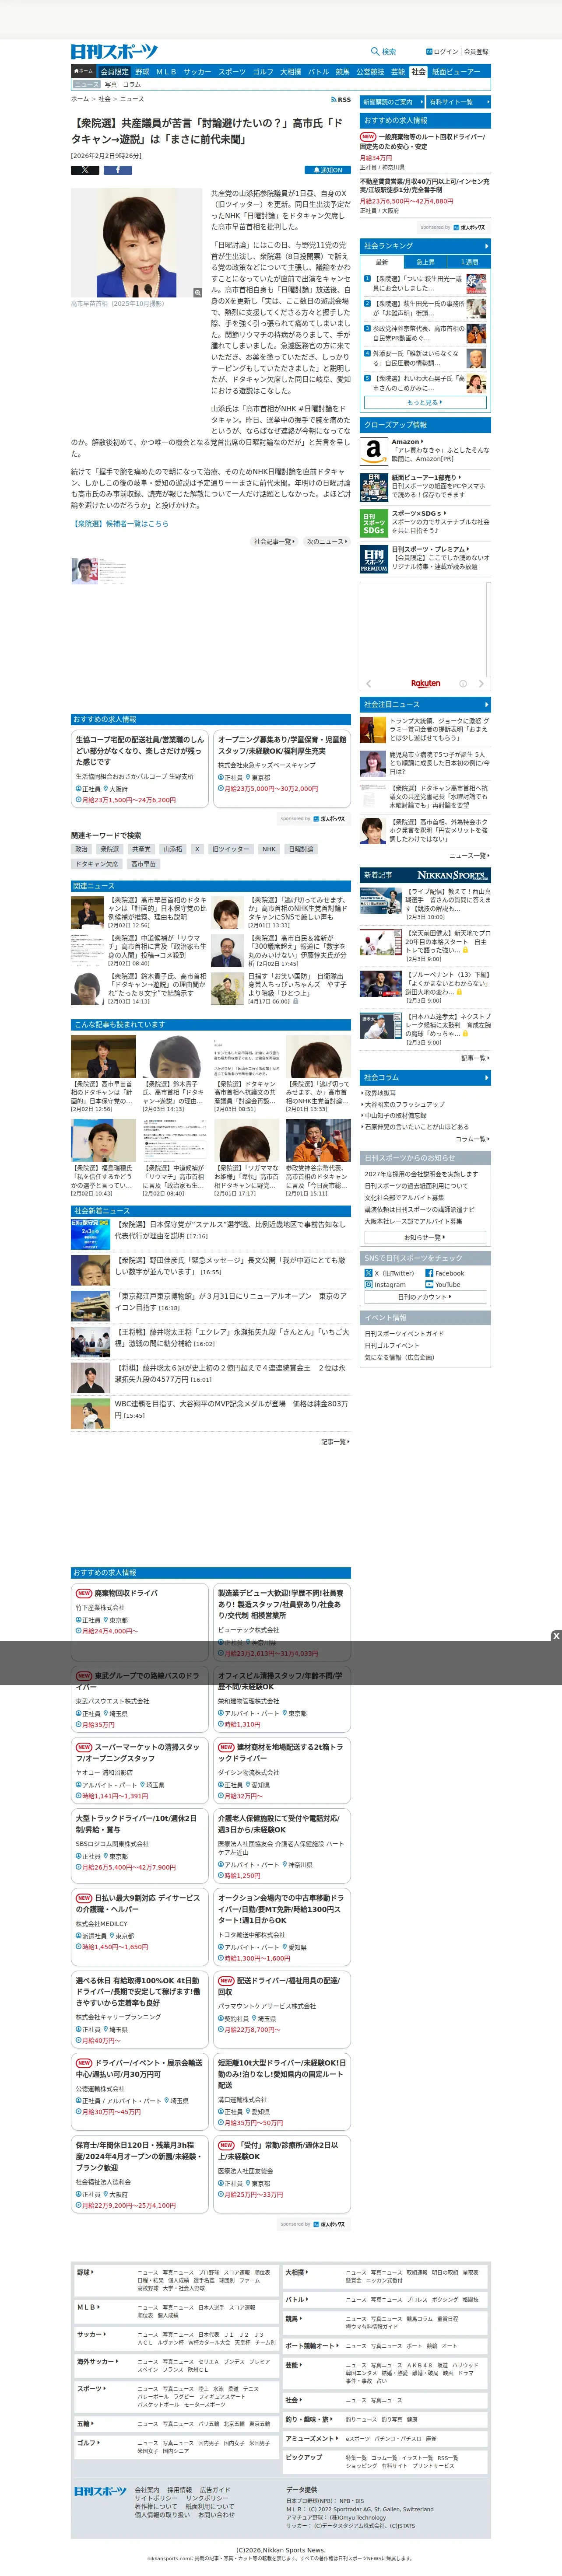Open the 日刊スポーツ SDGs green icon
Image resolution: width=562 pixels, height=2576 pixels.
tap(373, 523)
